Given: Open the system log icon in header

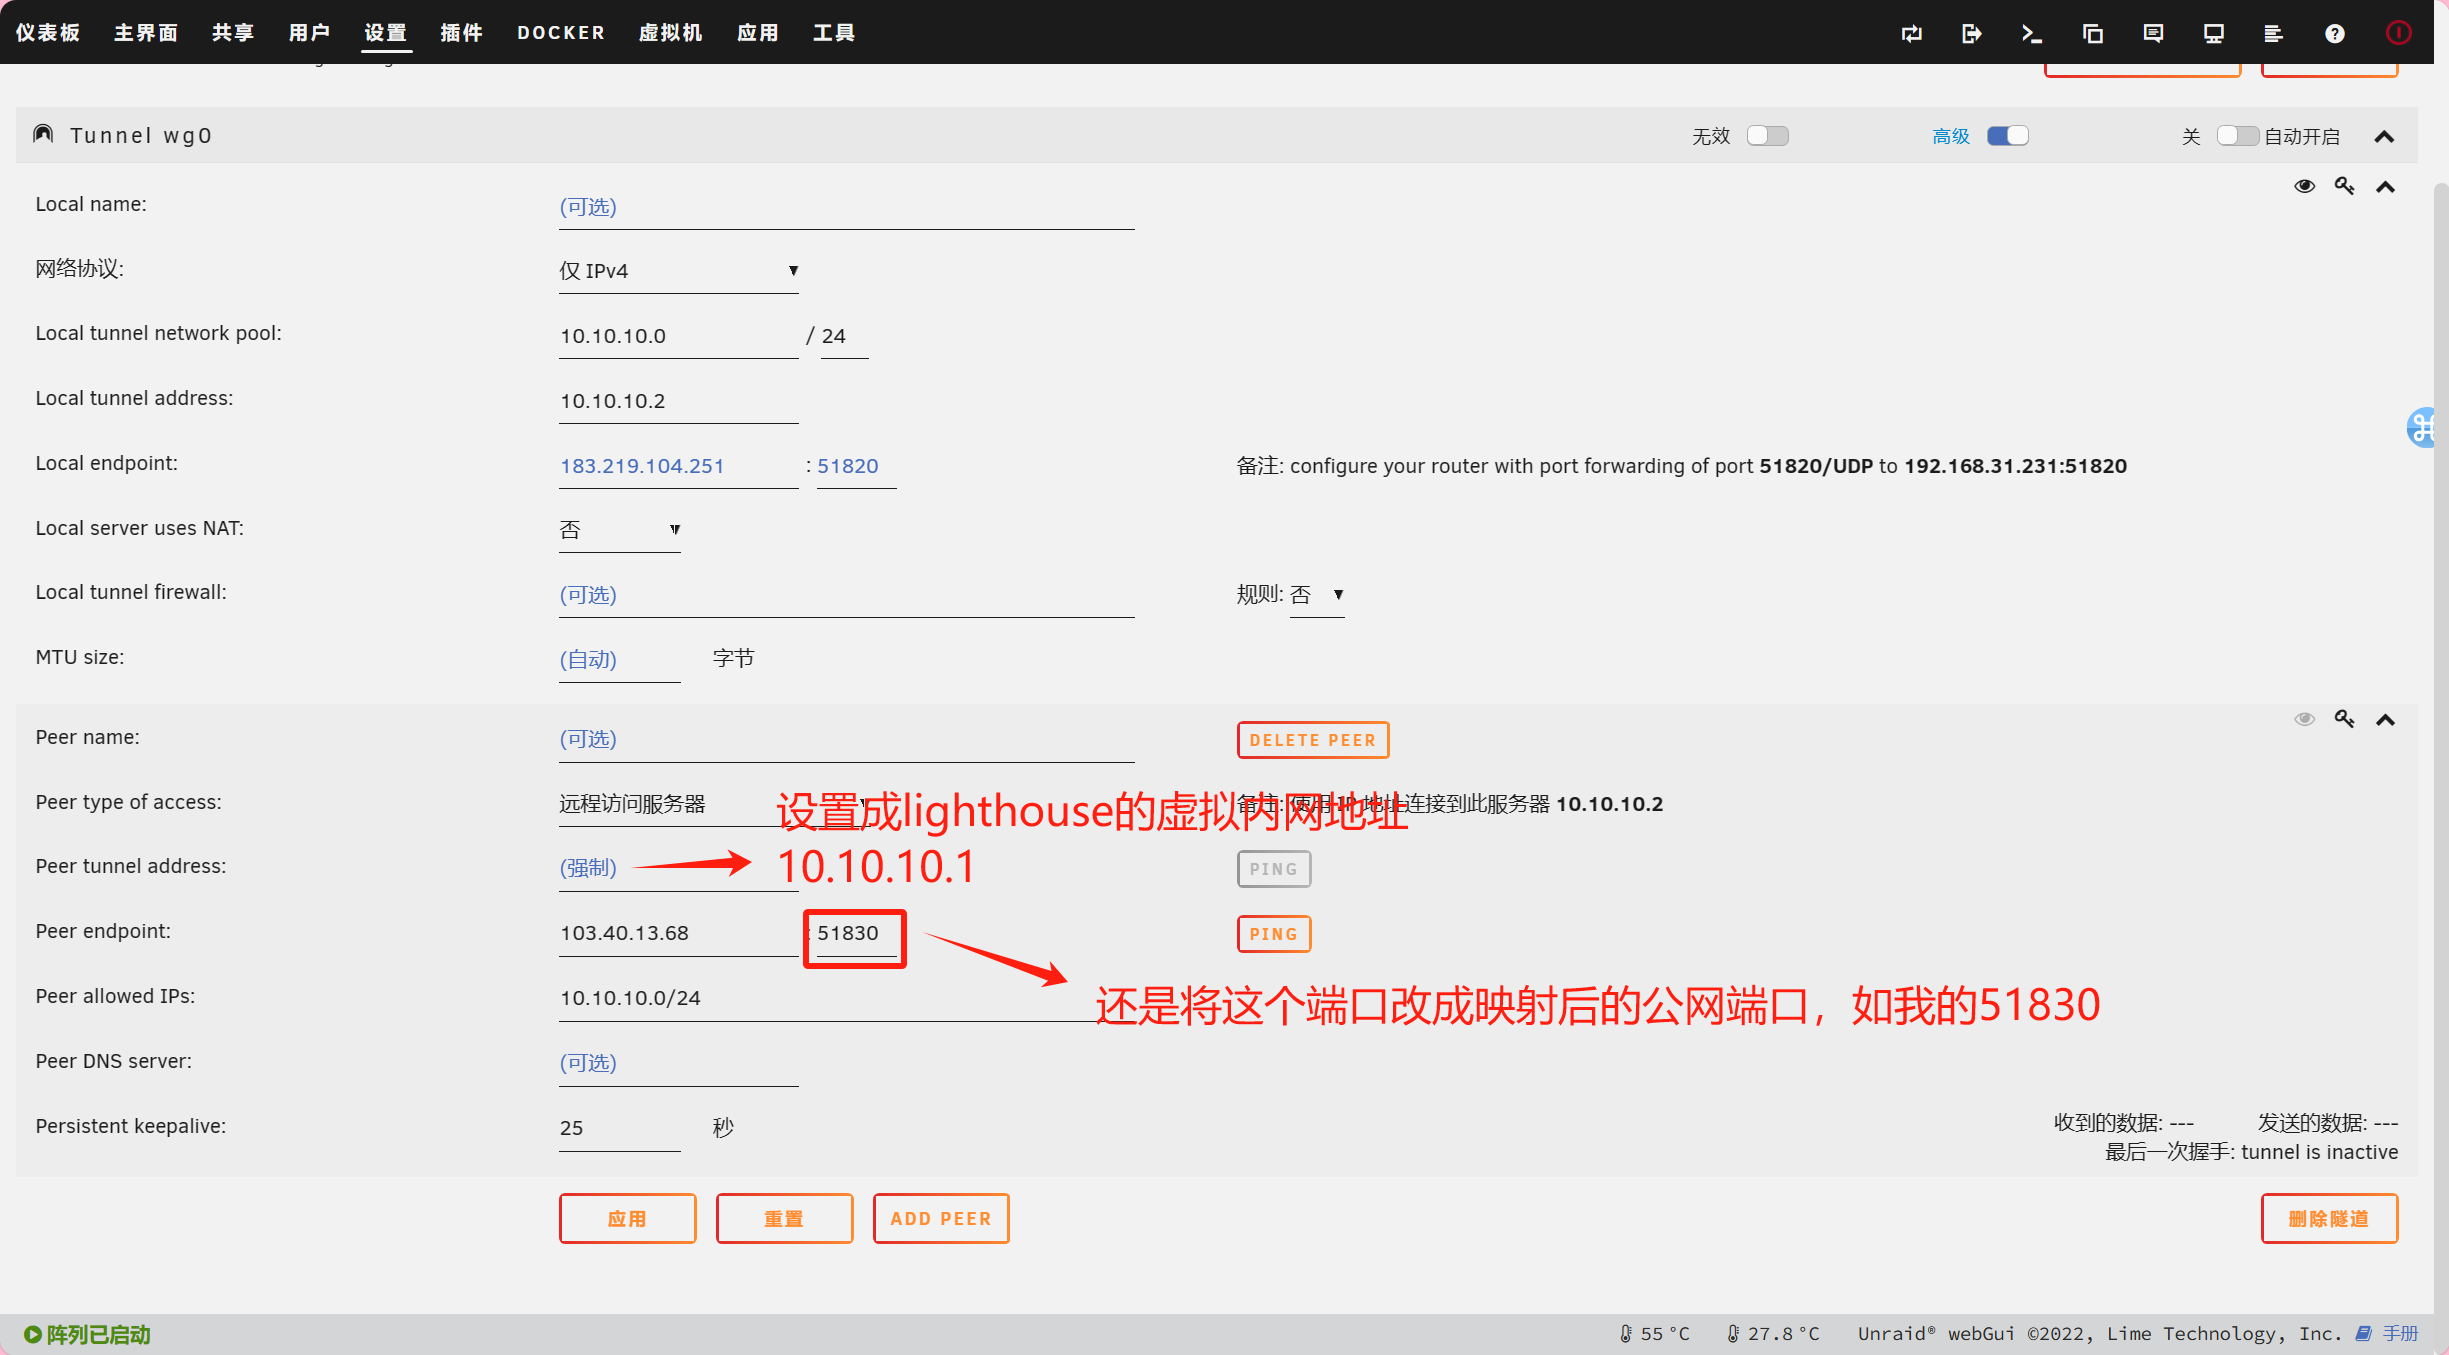Looking at the screenshot, I should (x=2273, y=33).
